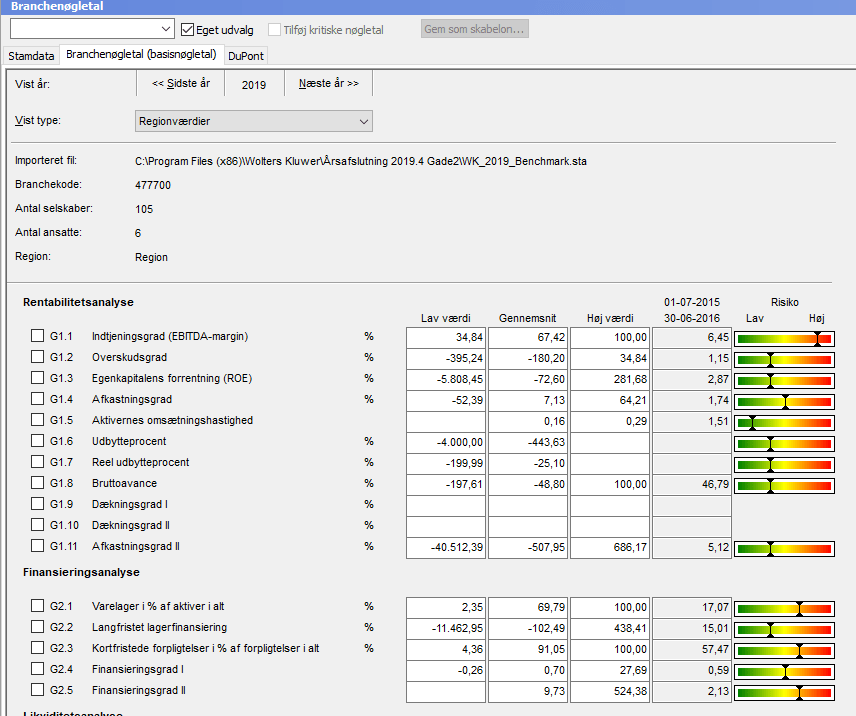
Task: Click the Høj værdi cell for Langfristet lagerfinansiering
Action: [609, 628]
